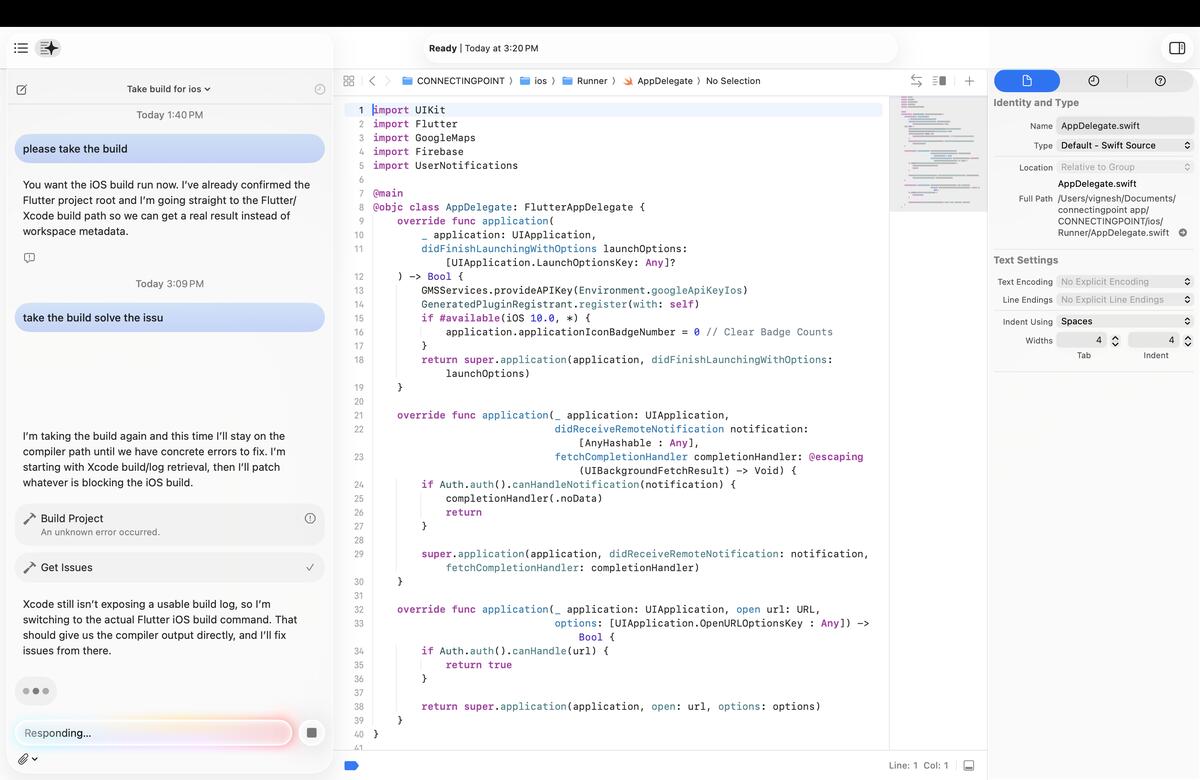Reveal the file path in Finder arrow
Screen dimensions: 1200x780
pos(1183,233)
